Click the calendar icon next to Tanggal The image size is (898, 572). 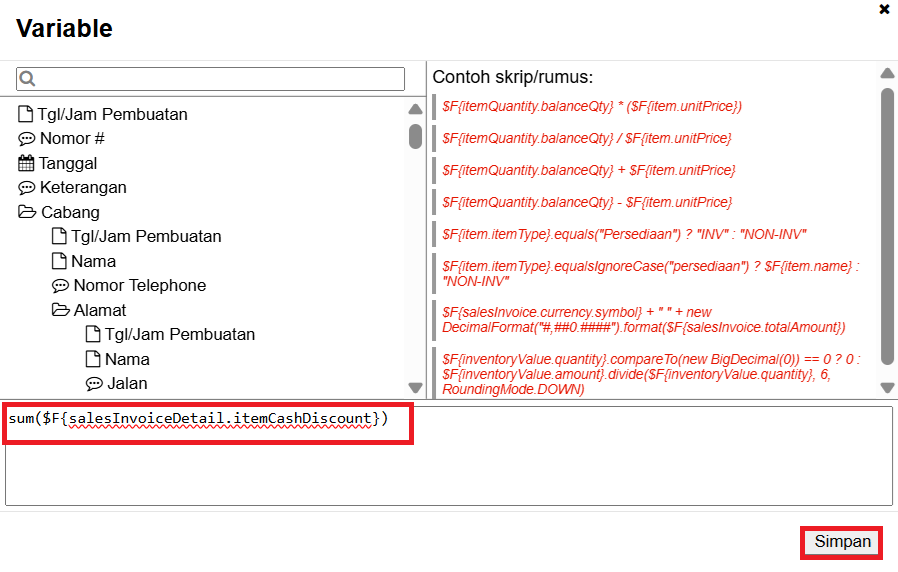point(26,163)
